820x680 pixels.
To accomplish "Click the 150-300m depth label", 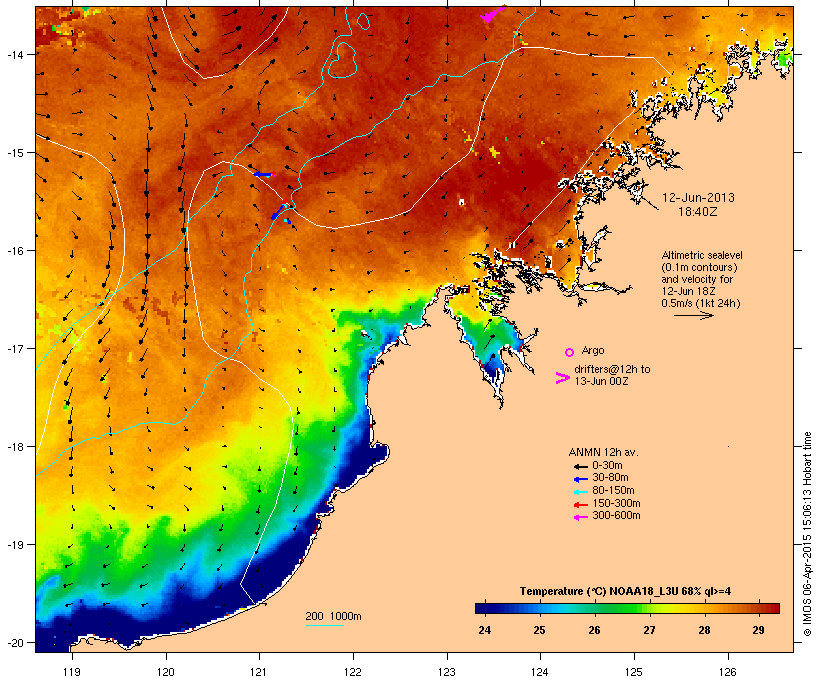I will tap(616, 503).
